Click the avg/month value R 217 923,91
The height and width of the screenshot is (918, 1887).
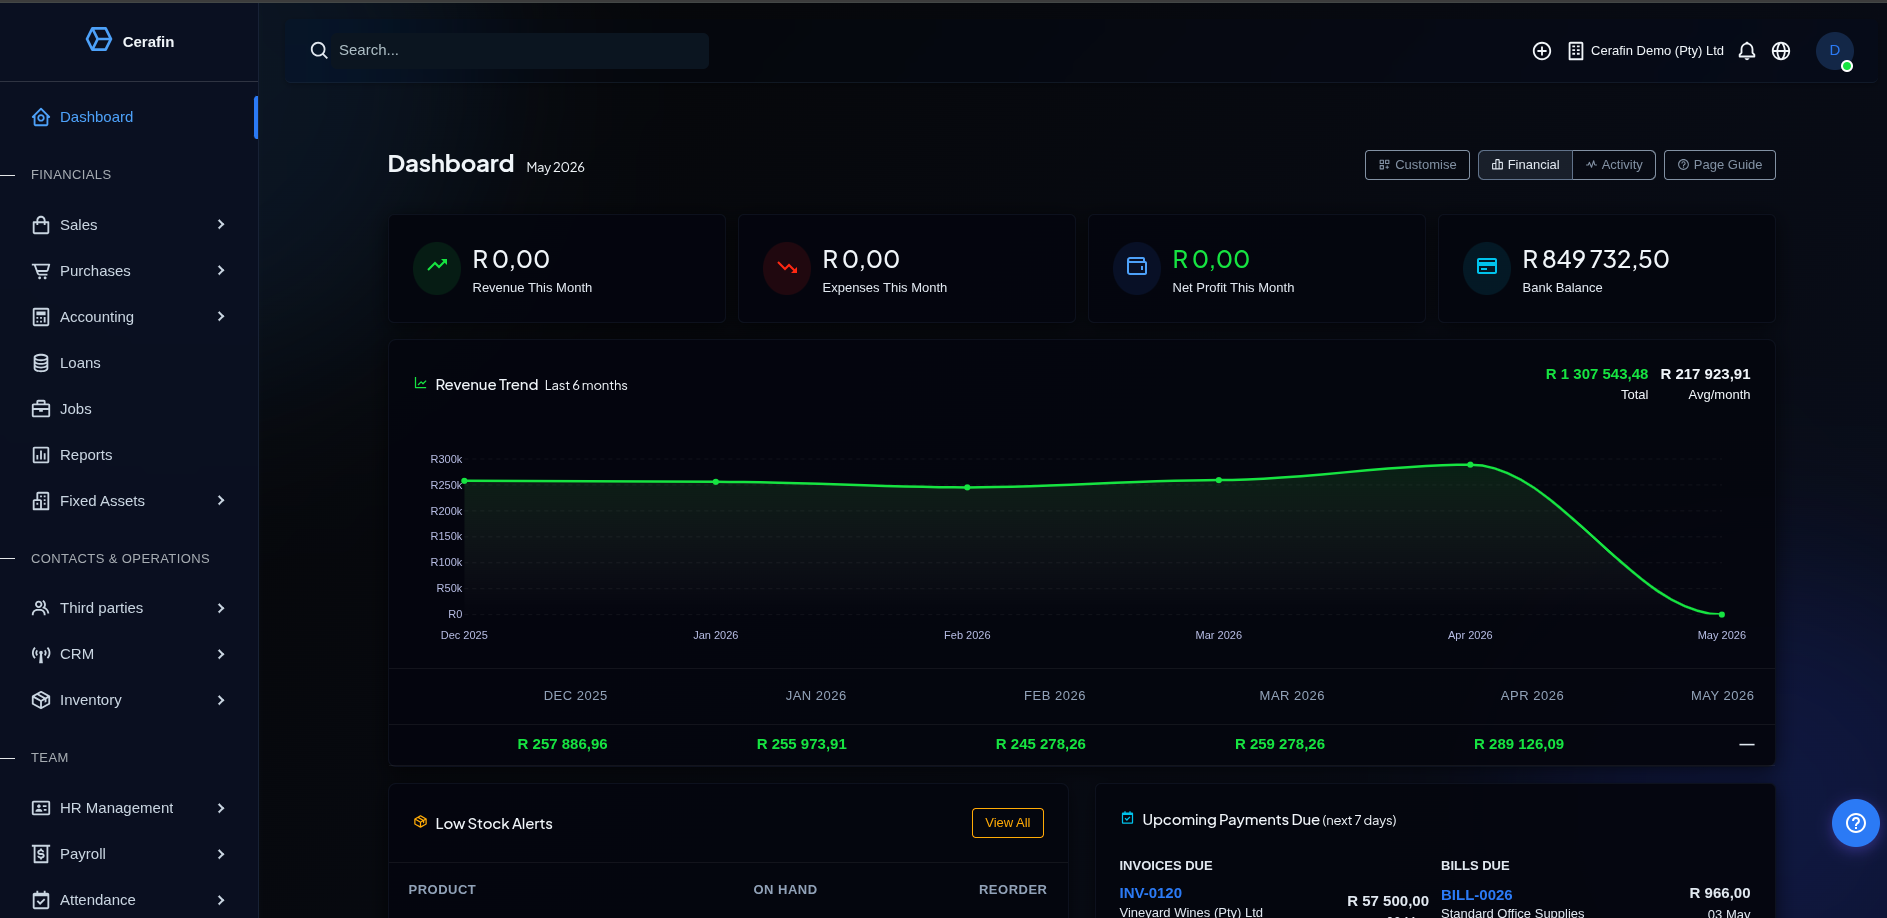point(1705,374)
